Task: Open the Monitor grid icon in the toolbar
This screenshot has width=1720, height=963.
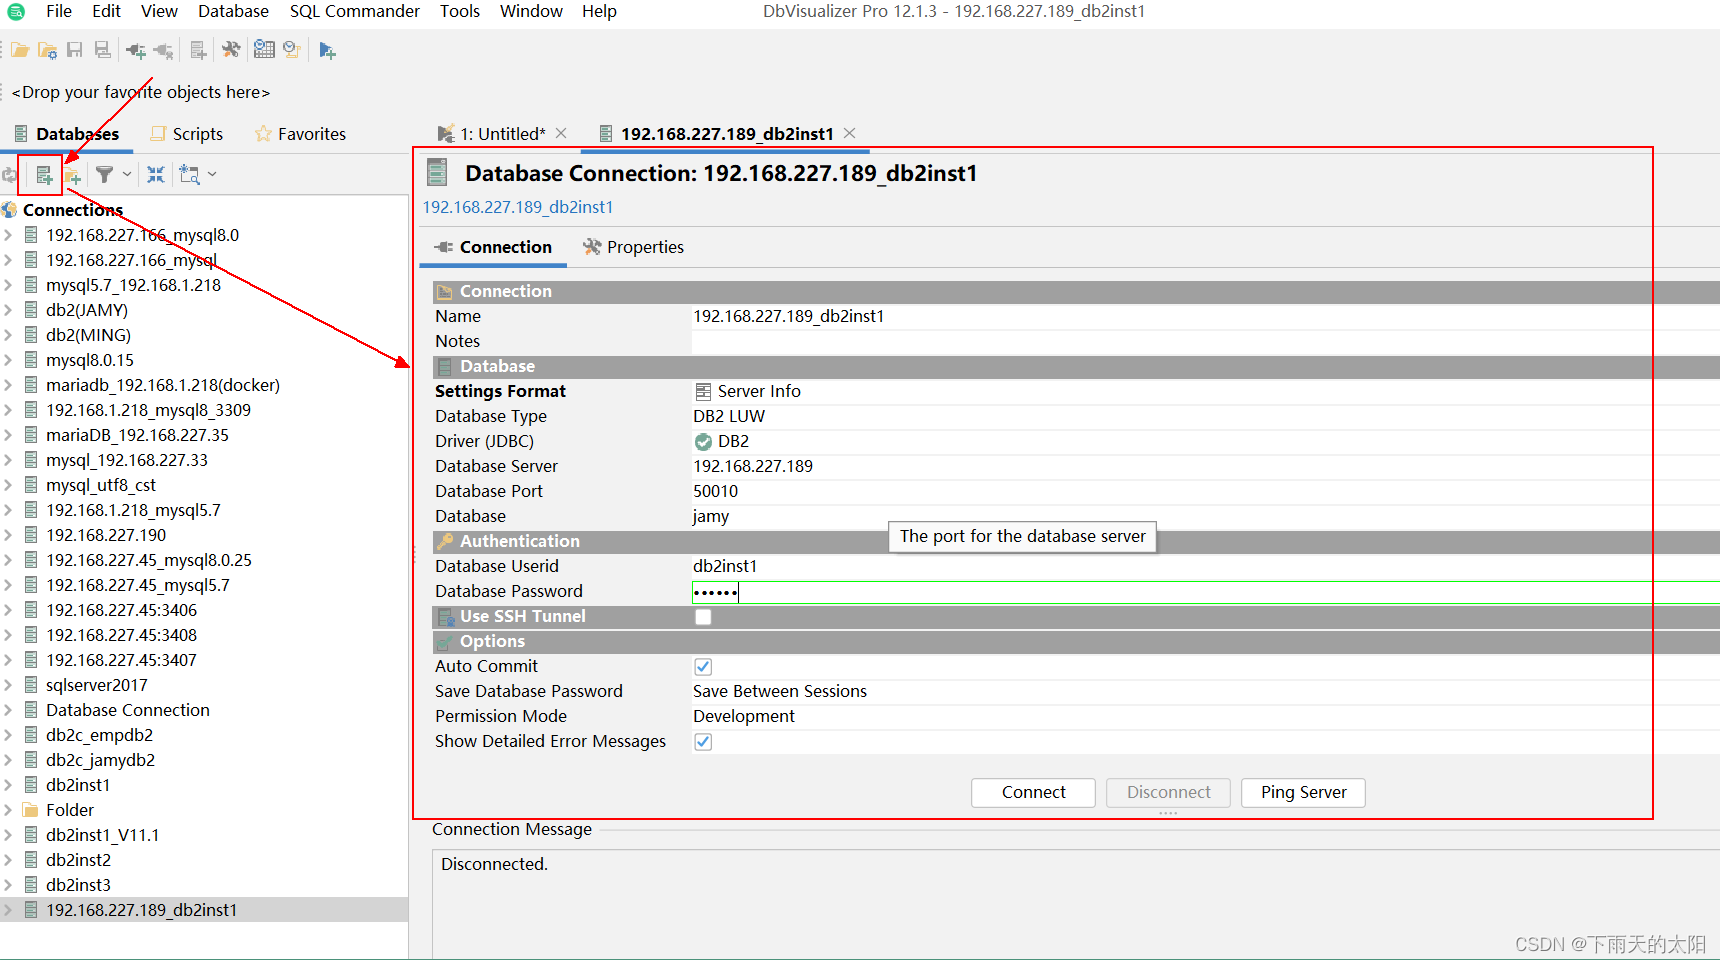Action: (264, 49)
